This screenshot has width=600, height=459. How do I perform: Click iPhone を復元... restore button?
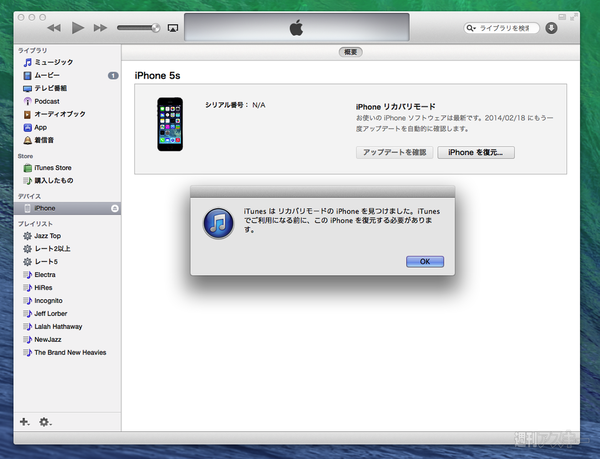[x=476, y=152]
